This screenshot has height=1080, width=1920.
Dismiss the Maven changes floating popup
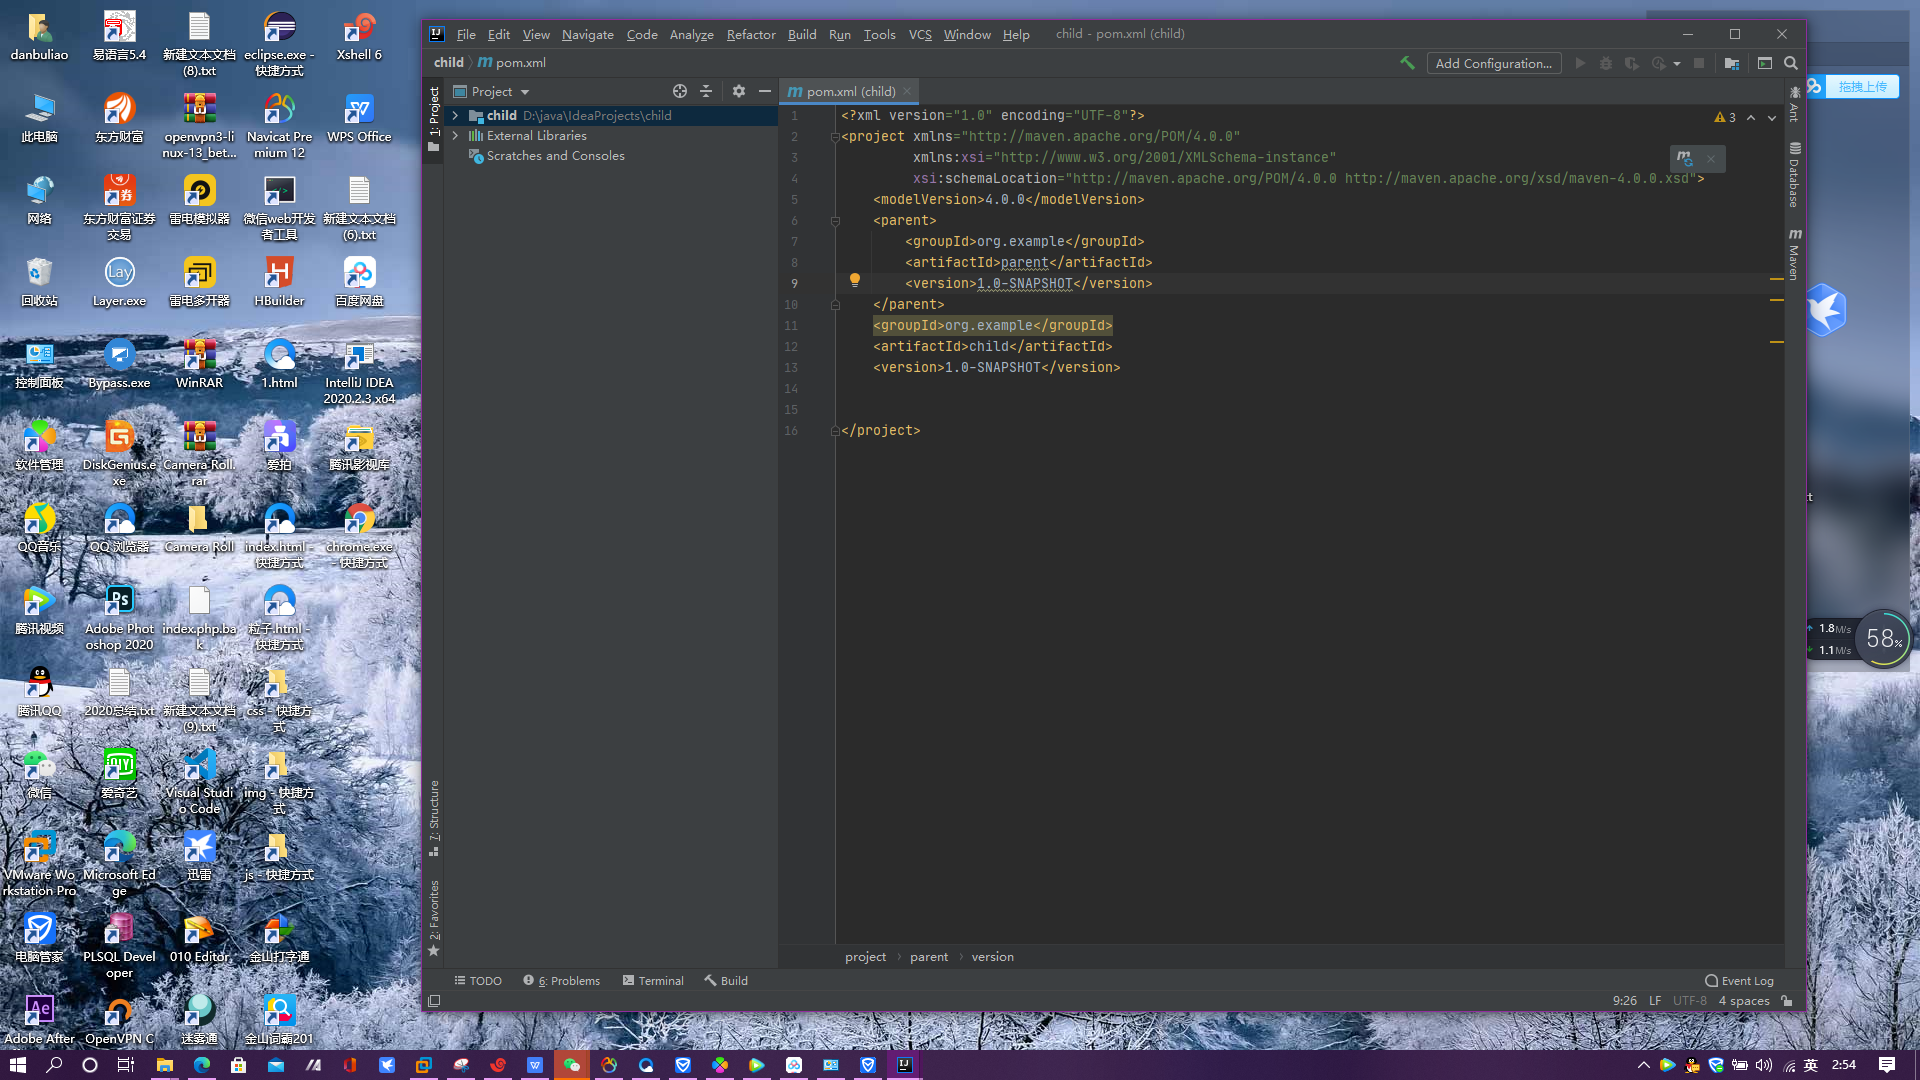[1711, 159]
